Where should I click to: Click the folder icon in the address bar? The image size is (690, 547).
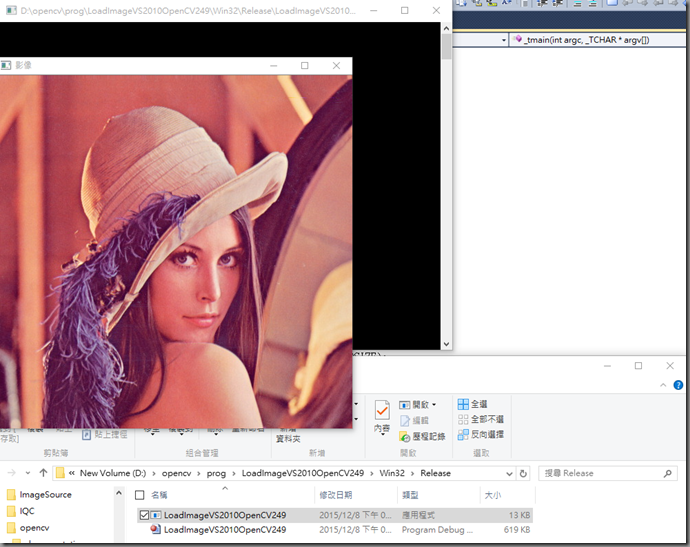[60, 473]
